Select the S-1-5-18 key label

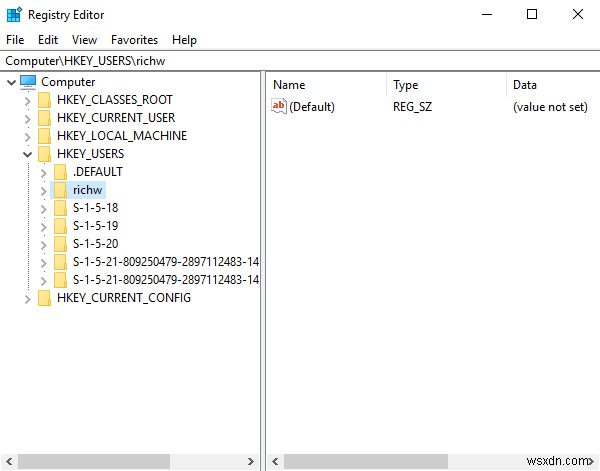pos(95,208)
